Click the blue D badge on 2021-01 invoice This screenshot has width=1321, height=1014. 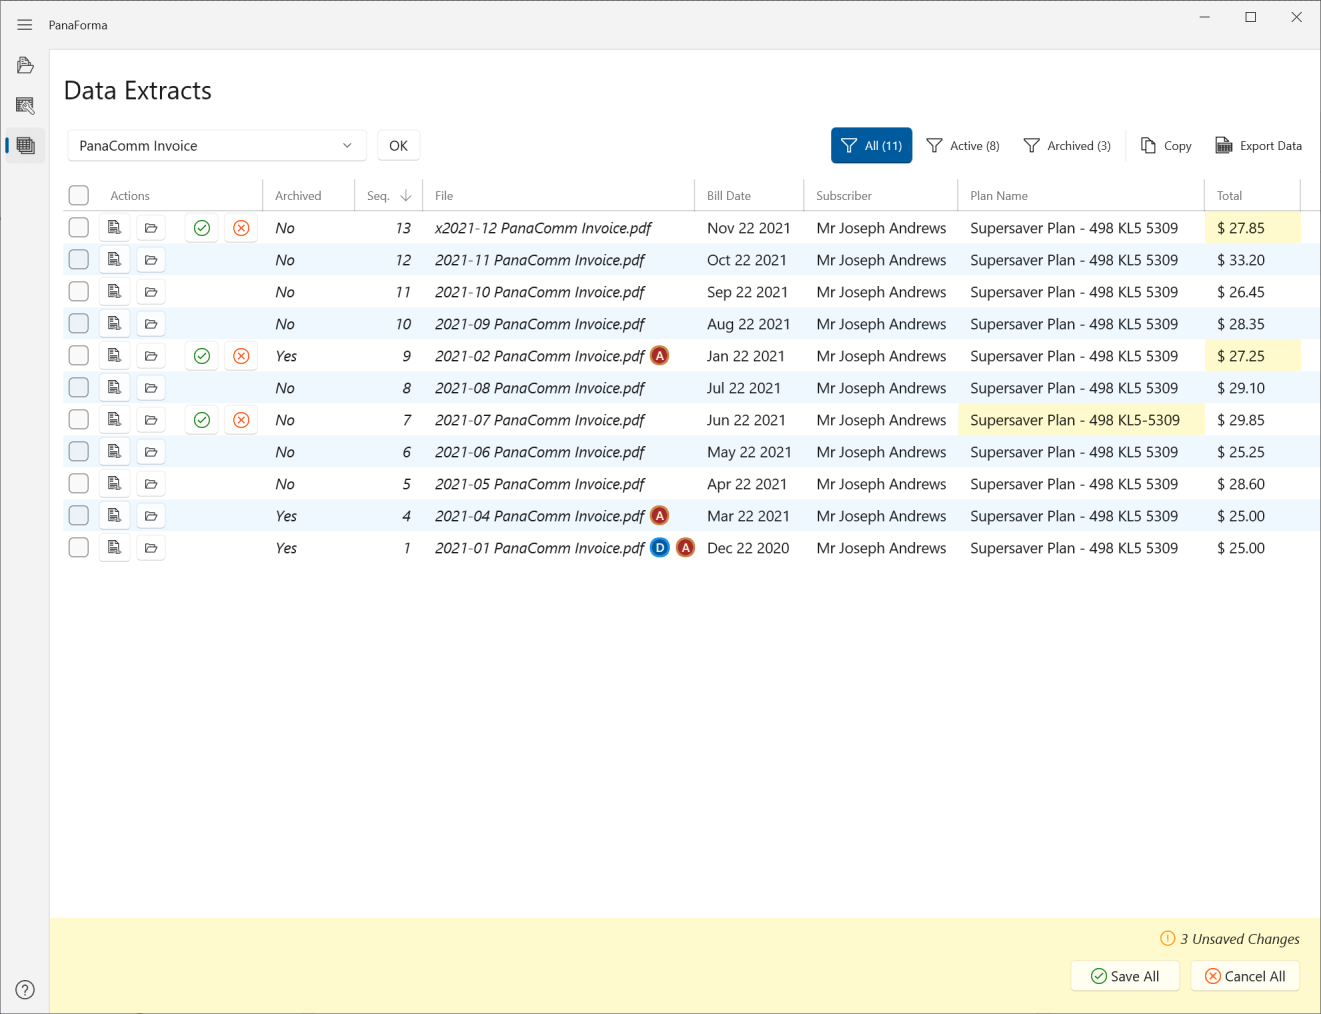660,548
